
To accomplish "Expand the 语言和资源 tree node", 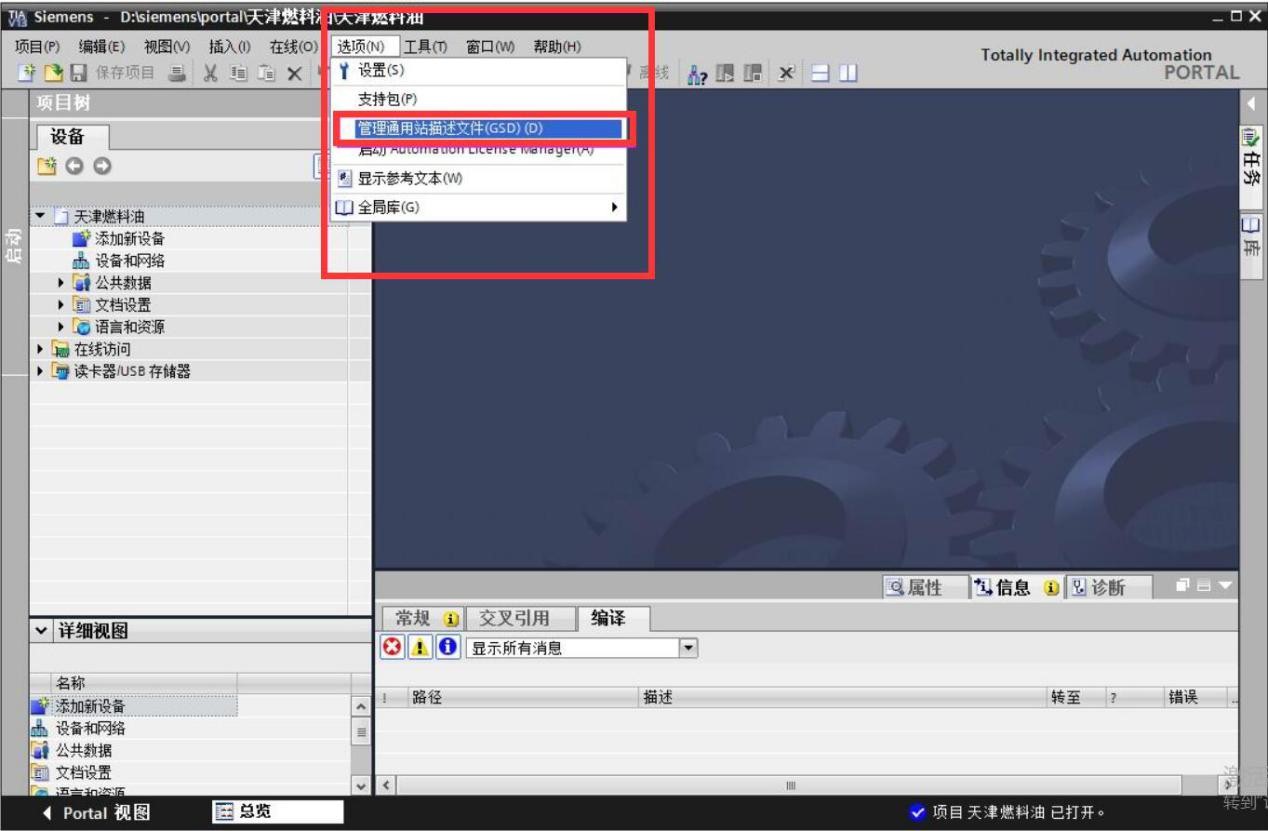I will tap(62, 327).
